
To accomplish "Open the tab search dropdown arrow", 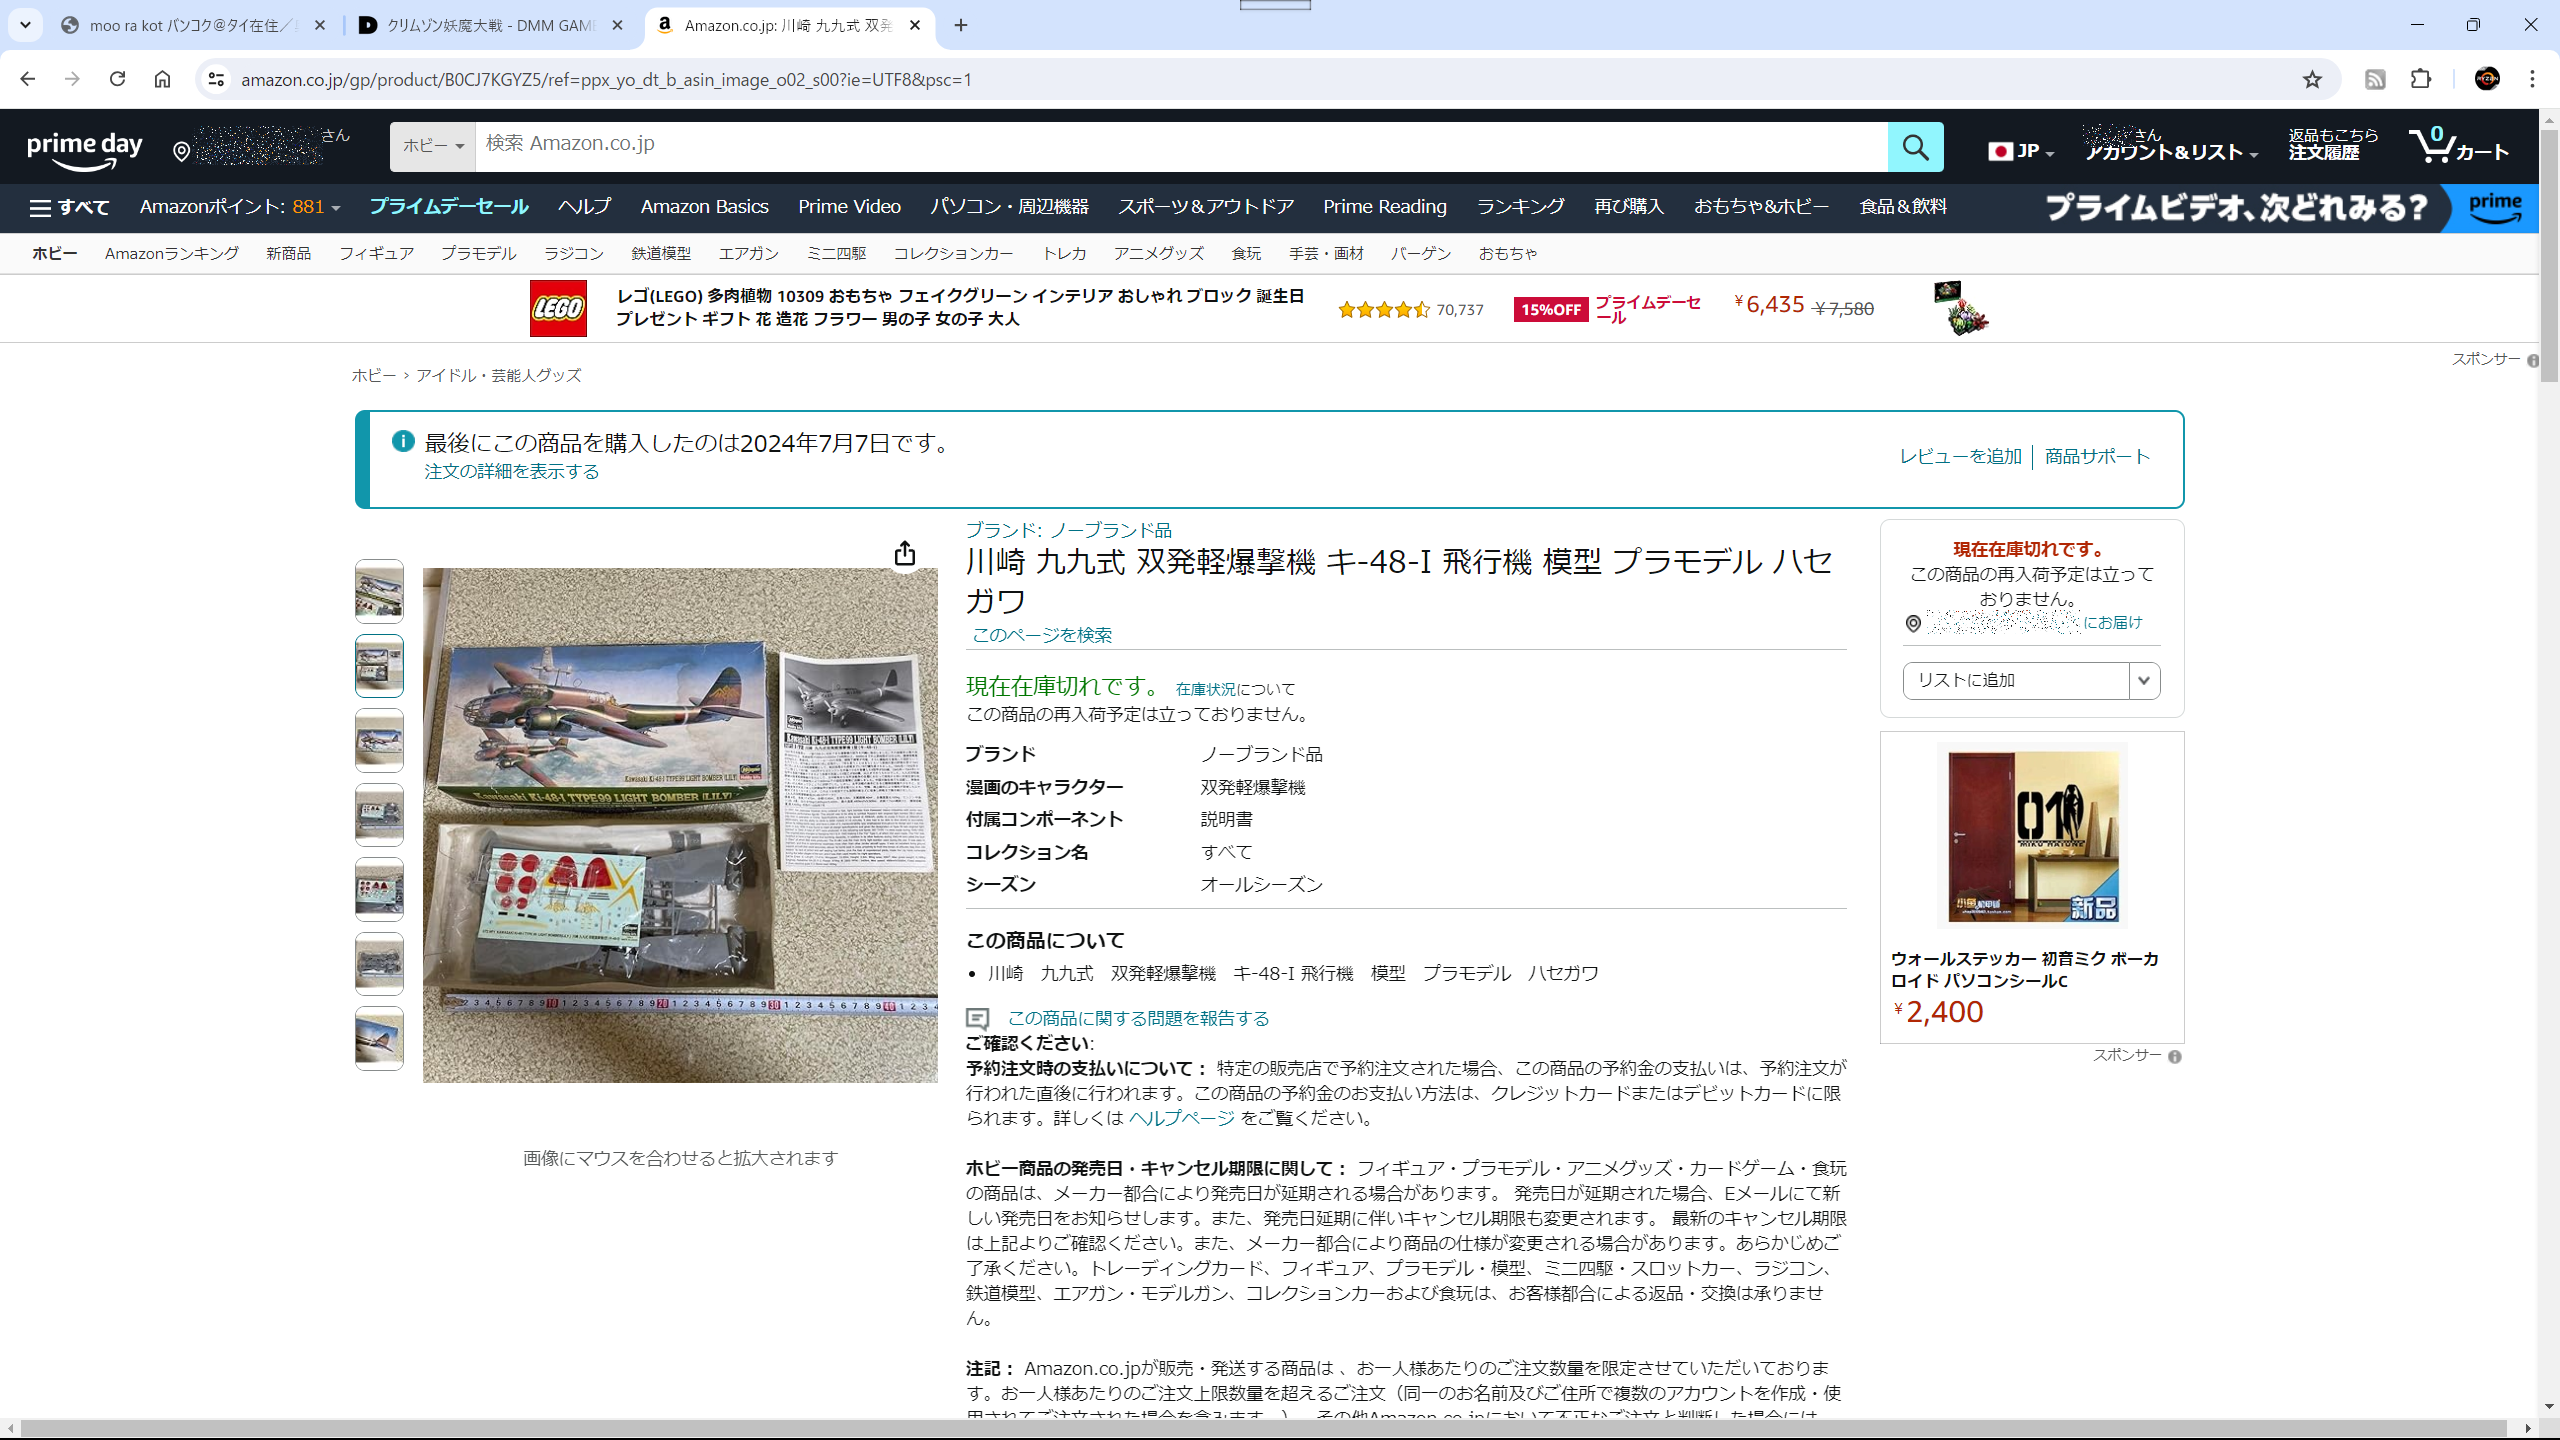I will [25, 25].
